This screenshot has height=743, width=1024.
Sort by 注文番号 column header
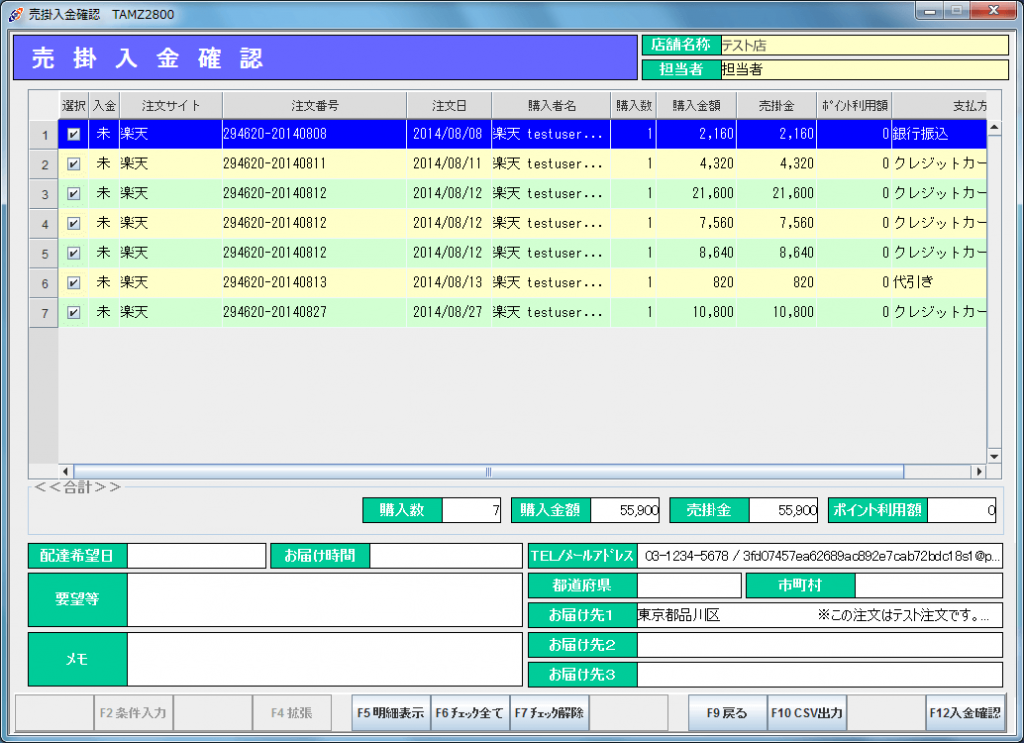coord(314,105)
